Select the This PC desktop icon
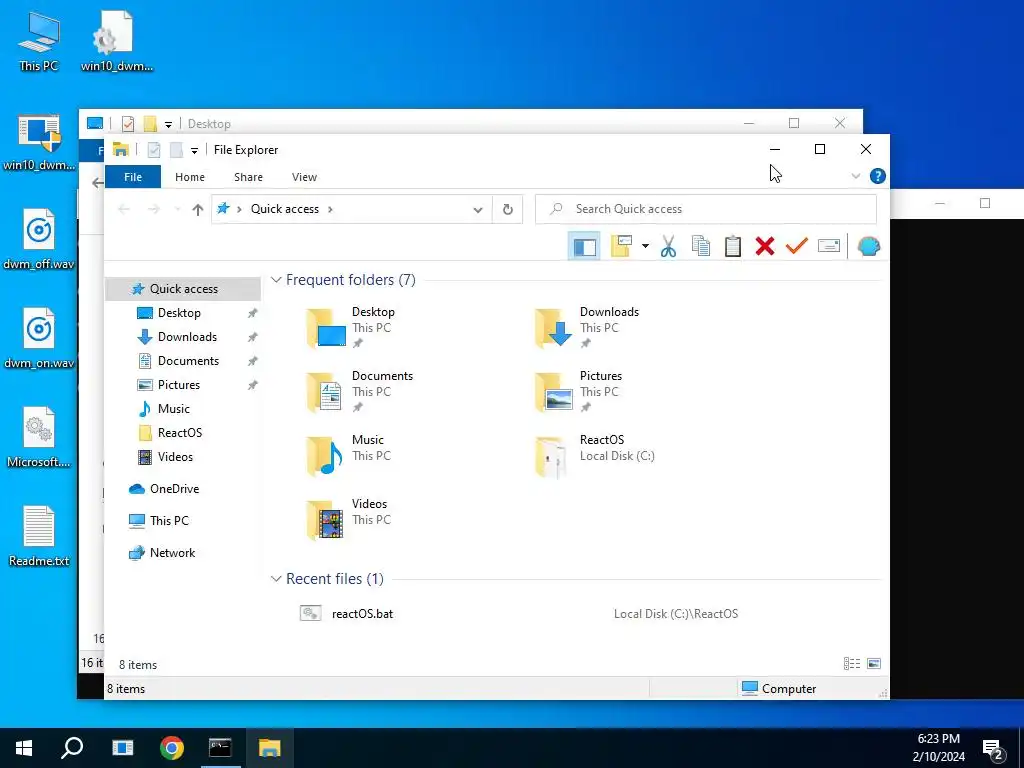 pos(39,41)
